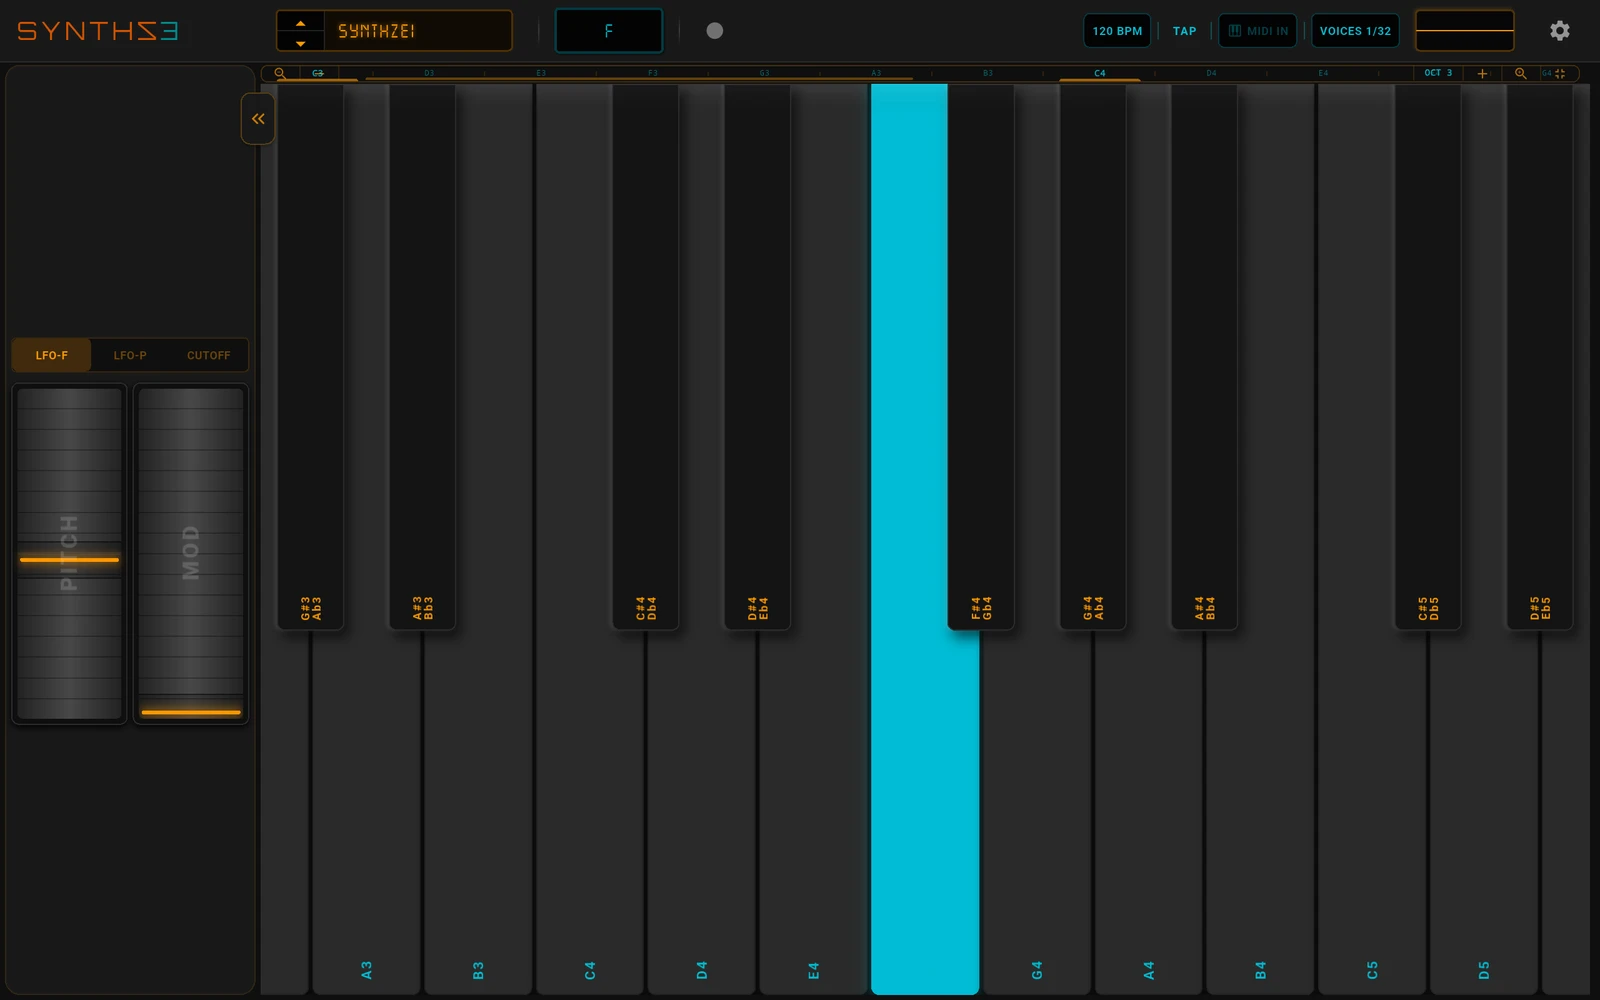The height and width of the screenshot is (1000, 1600).
Task: Play the D#5/Eb5 black key
Action: pos(1540,357)
